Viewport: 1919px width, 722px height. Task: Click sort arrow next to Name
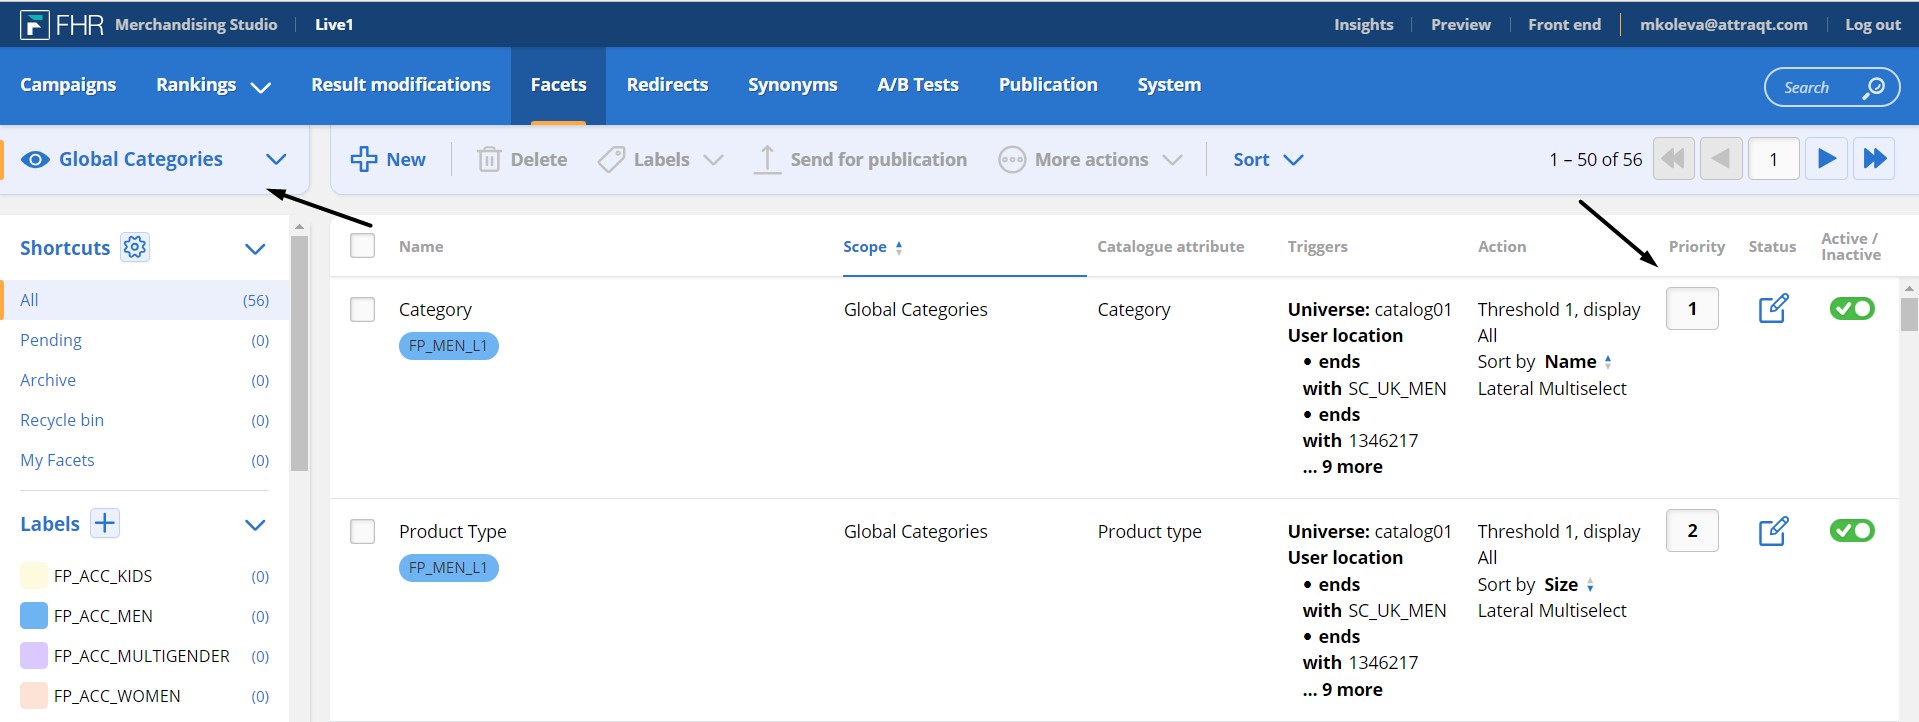tap(1608, 362)
